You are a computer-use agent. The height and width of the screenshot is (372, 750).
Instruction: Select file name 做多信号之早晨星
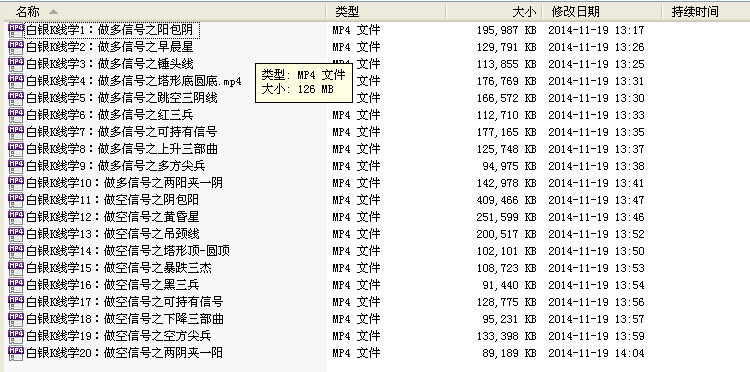pos(145,47)
